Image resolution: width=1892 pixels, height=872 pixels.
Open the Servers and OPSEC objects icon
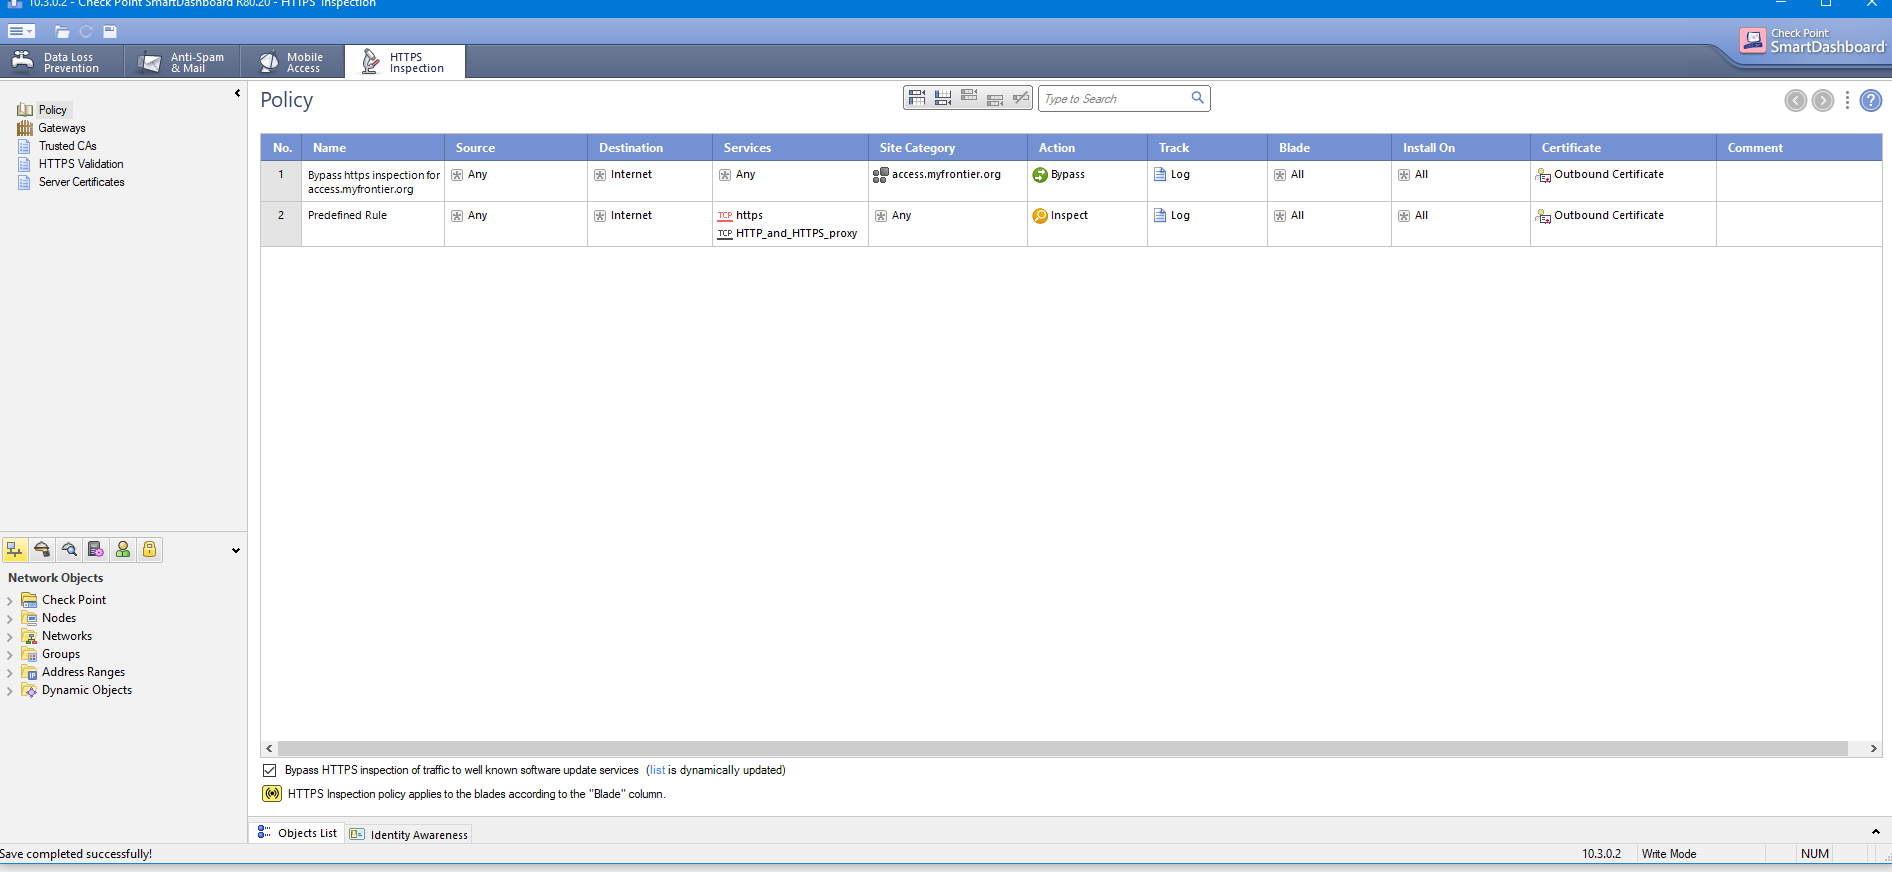95,550
